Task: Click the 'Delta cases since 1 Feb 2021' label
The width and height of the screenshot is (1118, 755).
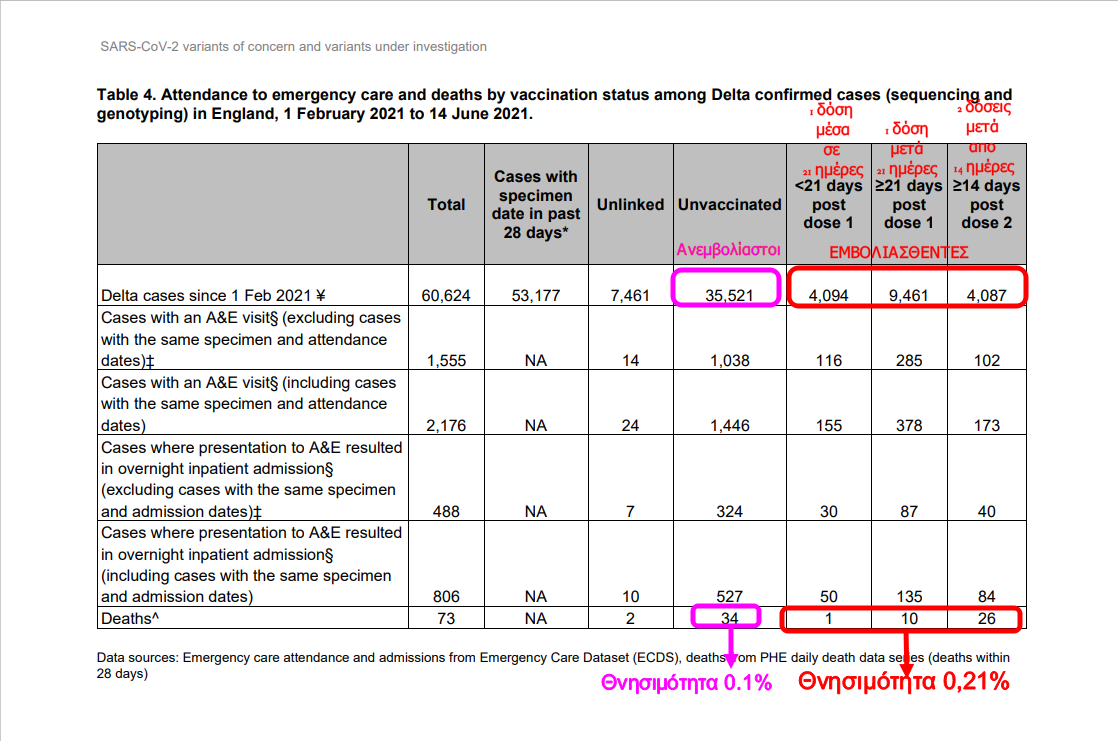Action: point(214,296)
